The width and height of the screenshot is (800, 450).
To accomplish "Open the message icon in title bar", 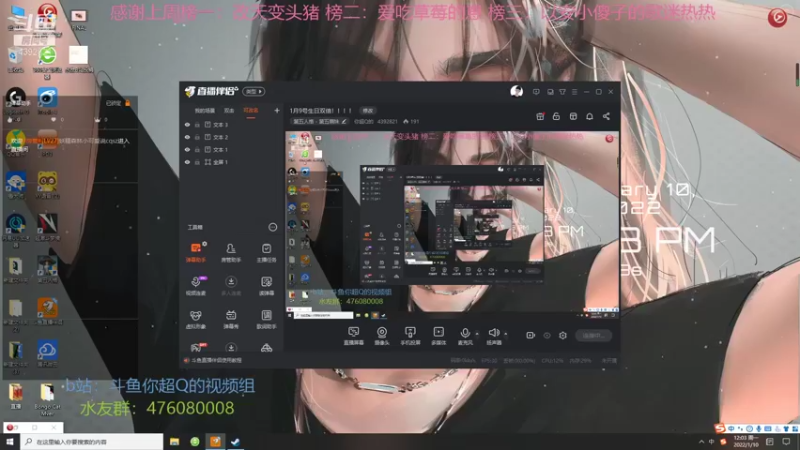I will pyautogui.click(x=536, y=92).
